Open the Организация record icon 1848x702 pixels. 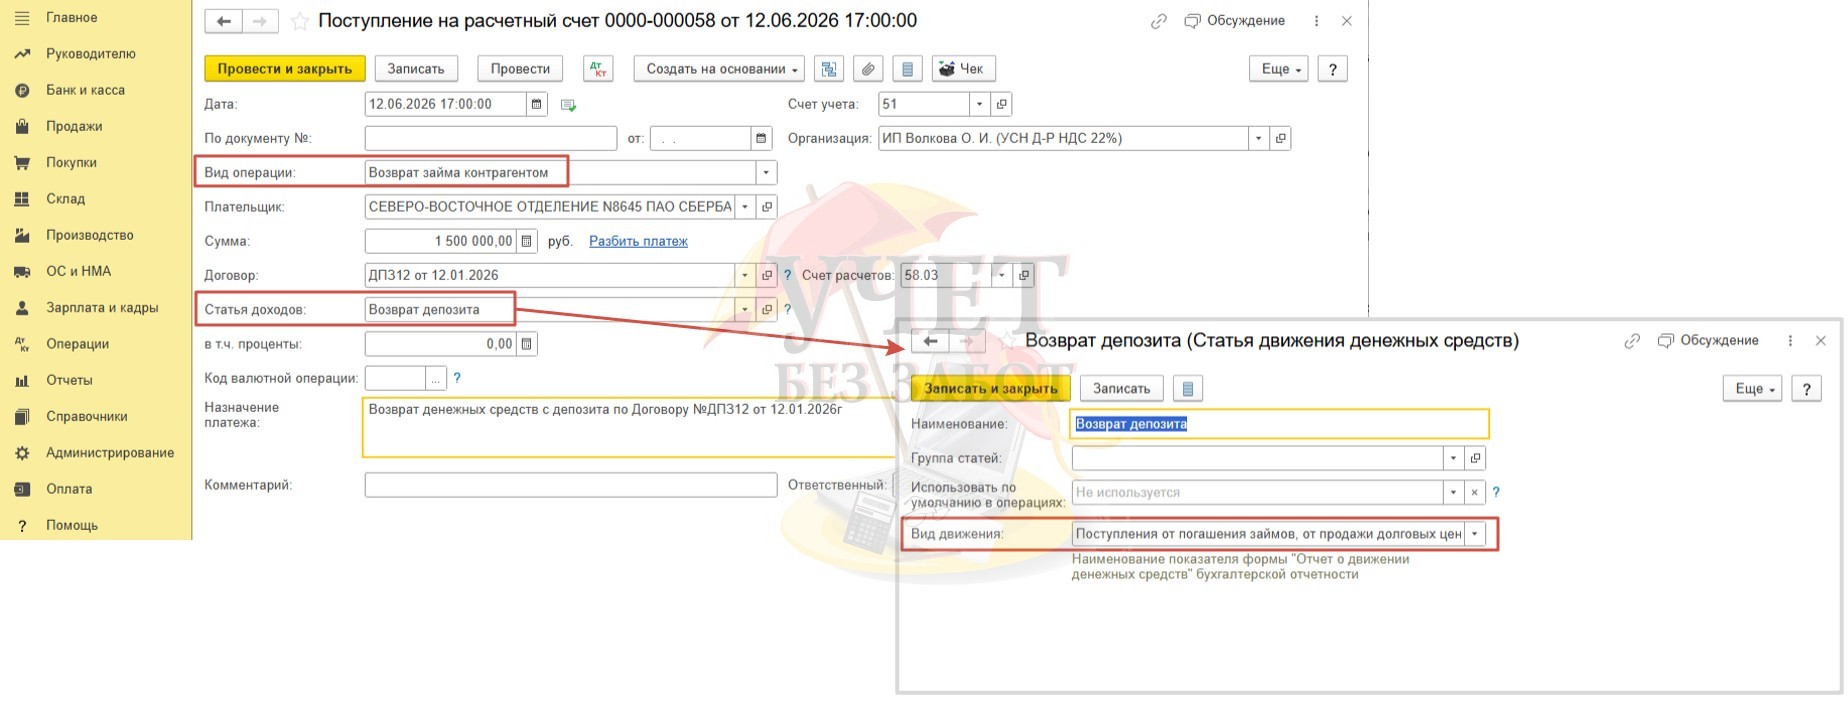point(1280,138)
